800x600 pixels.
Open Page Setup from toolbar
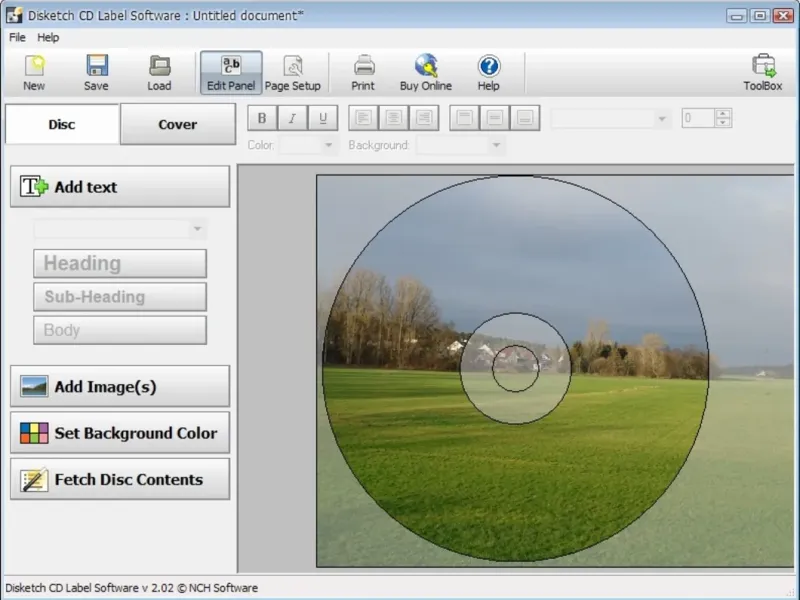click(293, 72)
